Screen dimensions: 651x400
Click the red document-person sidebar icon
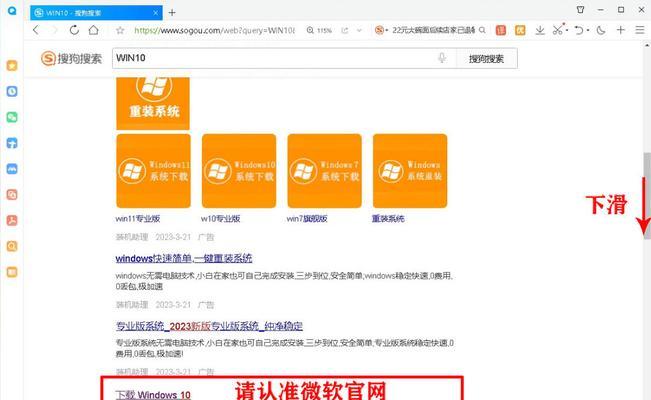tap(12, 221)
